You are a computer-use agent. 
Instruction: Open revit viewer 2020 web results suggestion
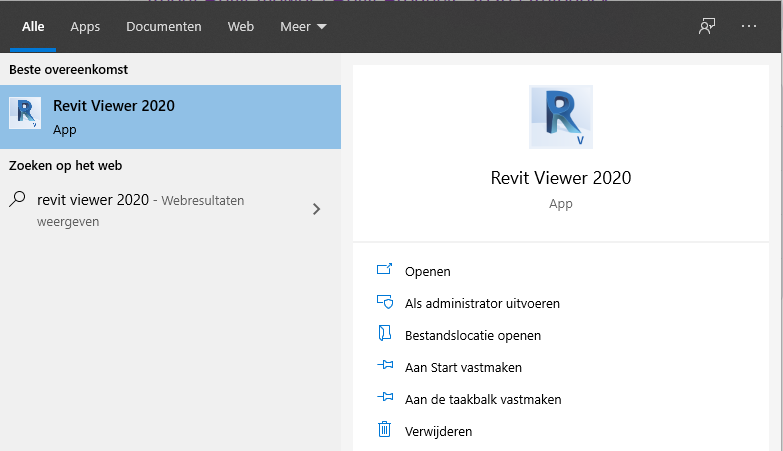(170, 209)
